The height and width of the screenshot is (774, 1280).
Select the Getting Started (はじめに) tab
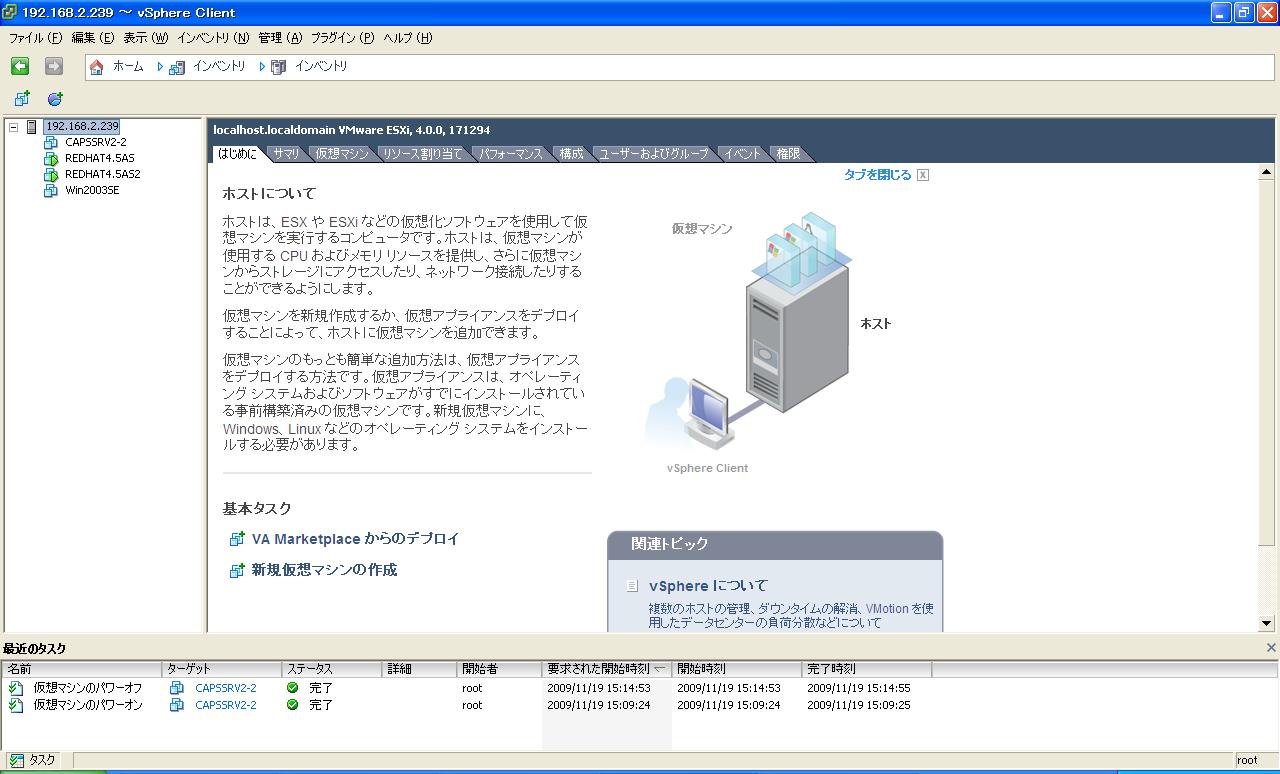click(x=237, y=154)
